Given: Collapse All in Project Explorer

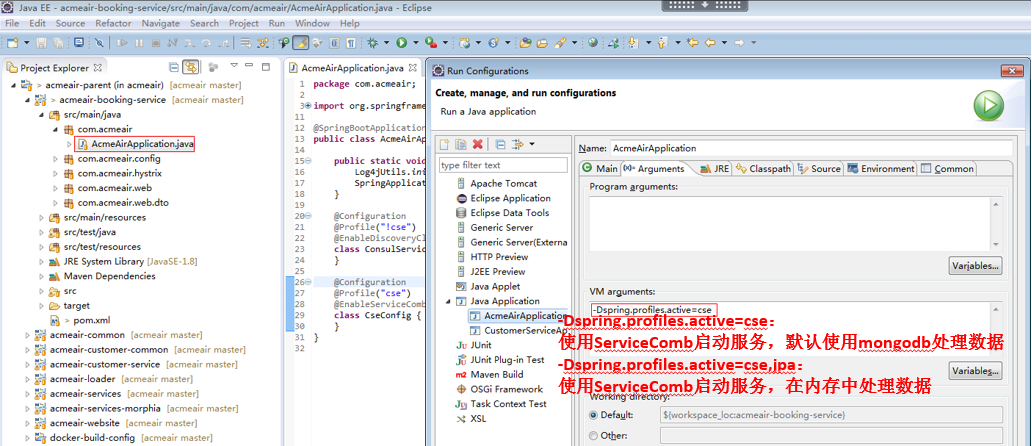Looking at the screenshot, I should (174, 68).
